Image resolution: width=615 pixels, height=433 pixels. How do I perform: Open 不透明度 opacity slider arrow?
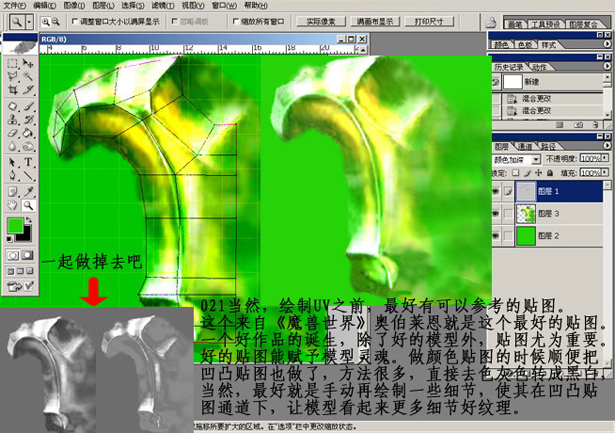(x=605, y=158)
